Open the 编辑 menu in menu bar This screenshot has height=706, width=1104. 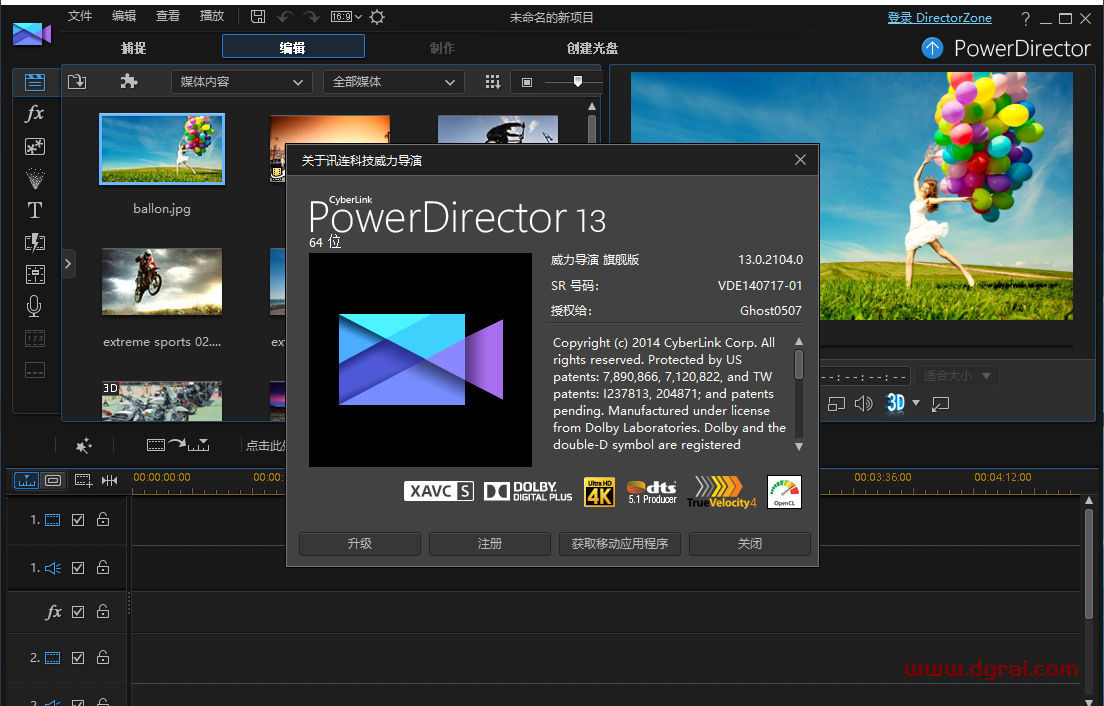124,16
